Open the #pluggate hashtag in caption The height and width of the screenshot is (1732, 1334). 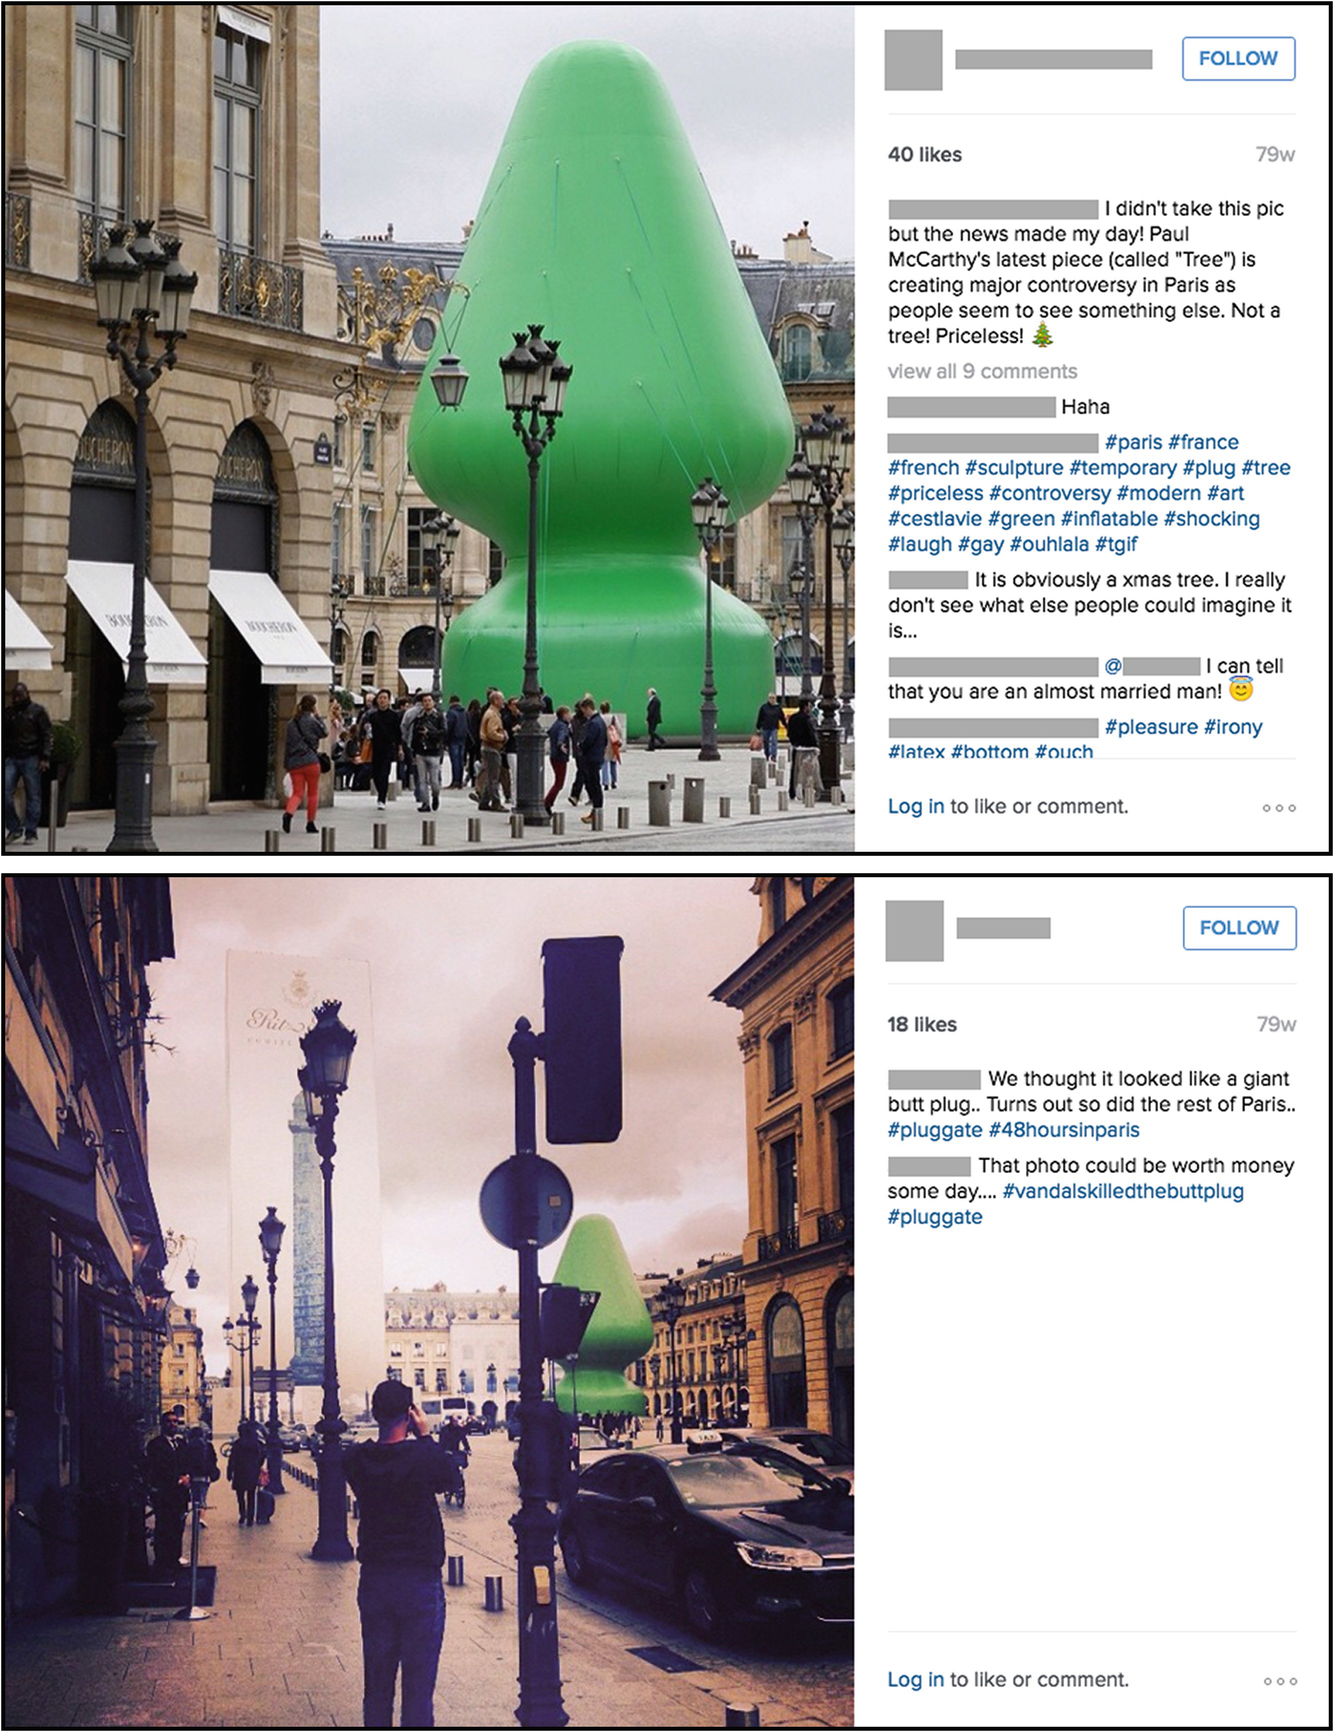pyautogui.click(x=935, y=1130)
